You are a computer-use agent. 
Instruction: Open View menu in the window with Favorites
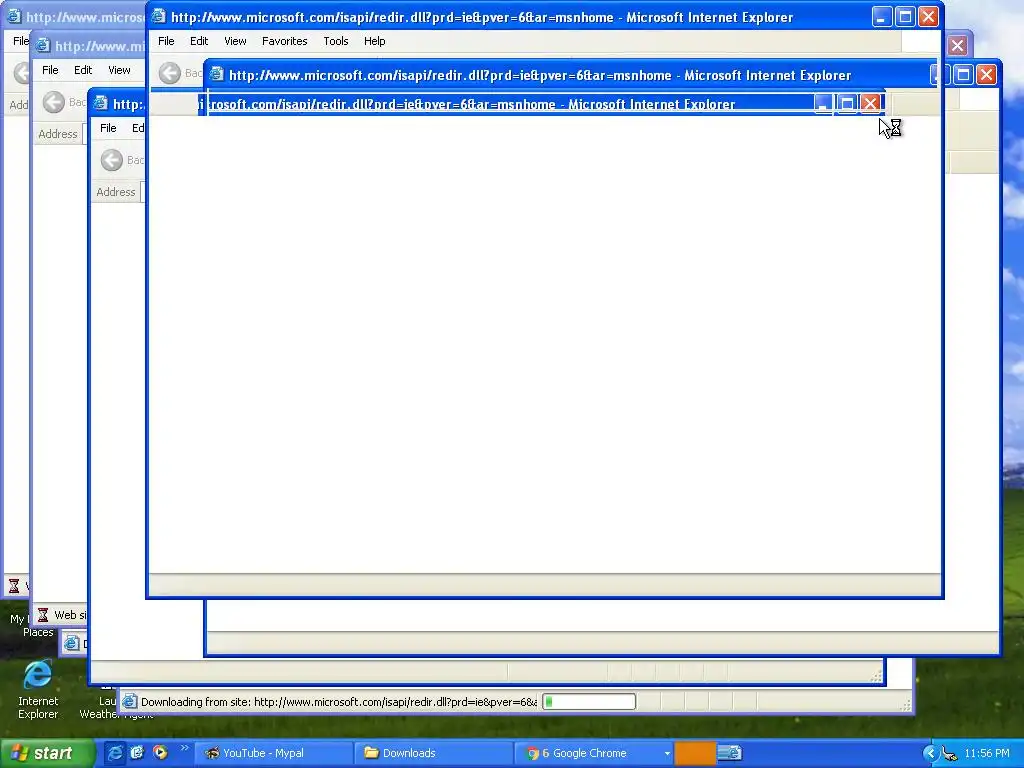[235, 41]
